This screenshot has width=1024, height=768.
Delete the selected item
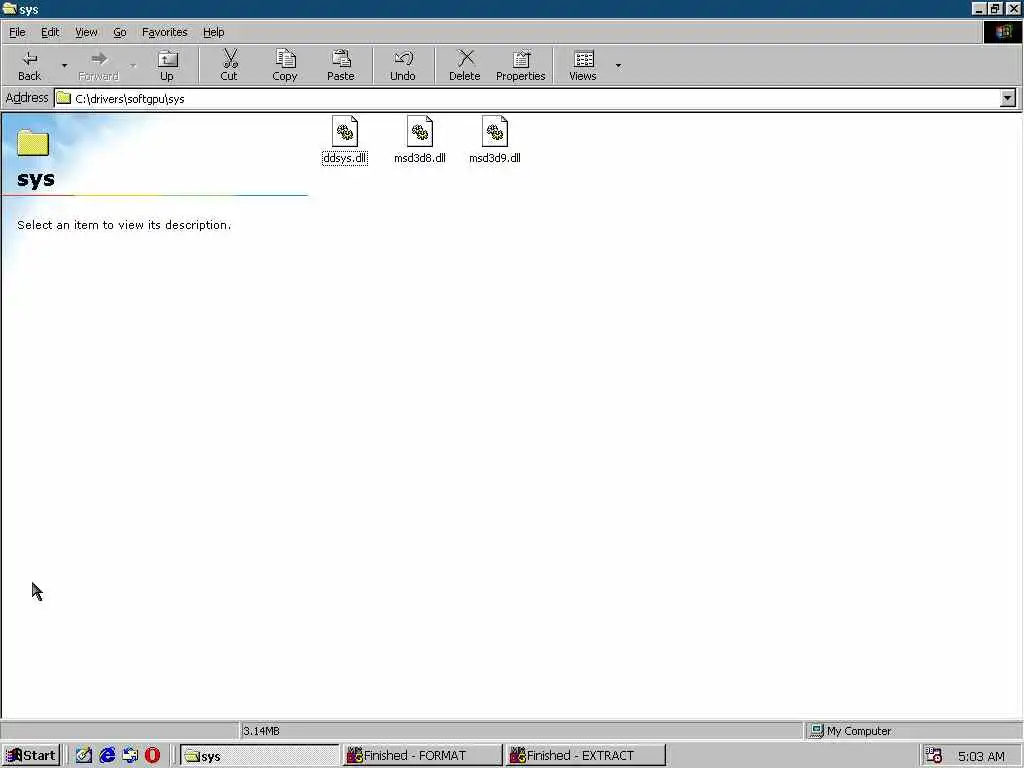[x=464, y=65]
